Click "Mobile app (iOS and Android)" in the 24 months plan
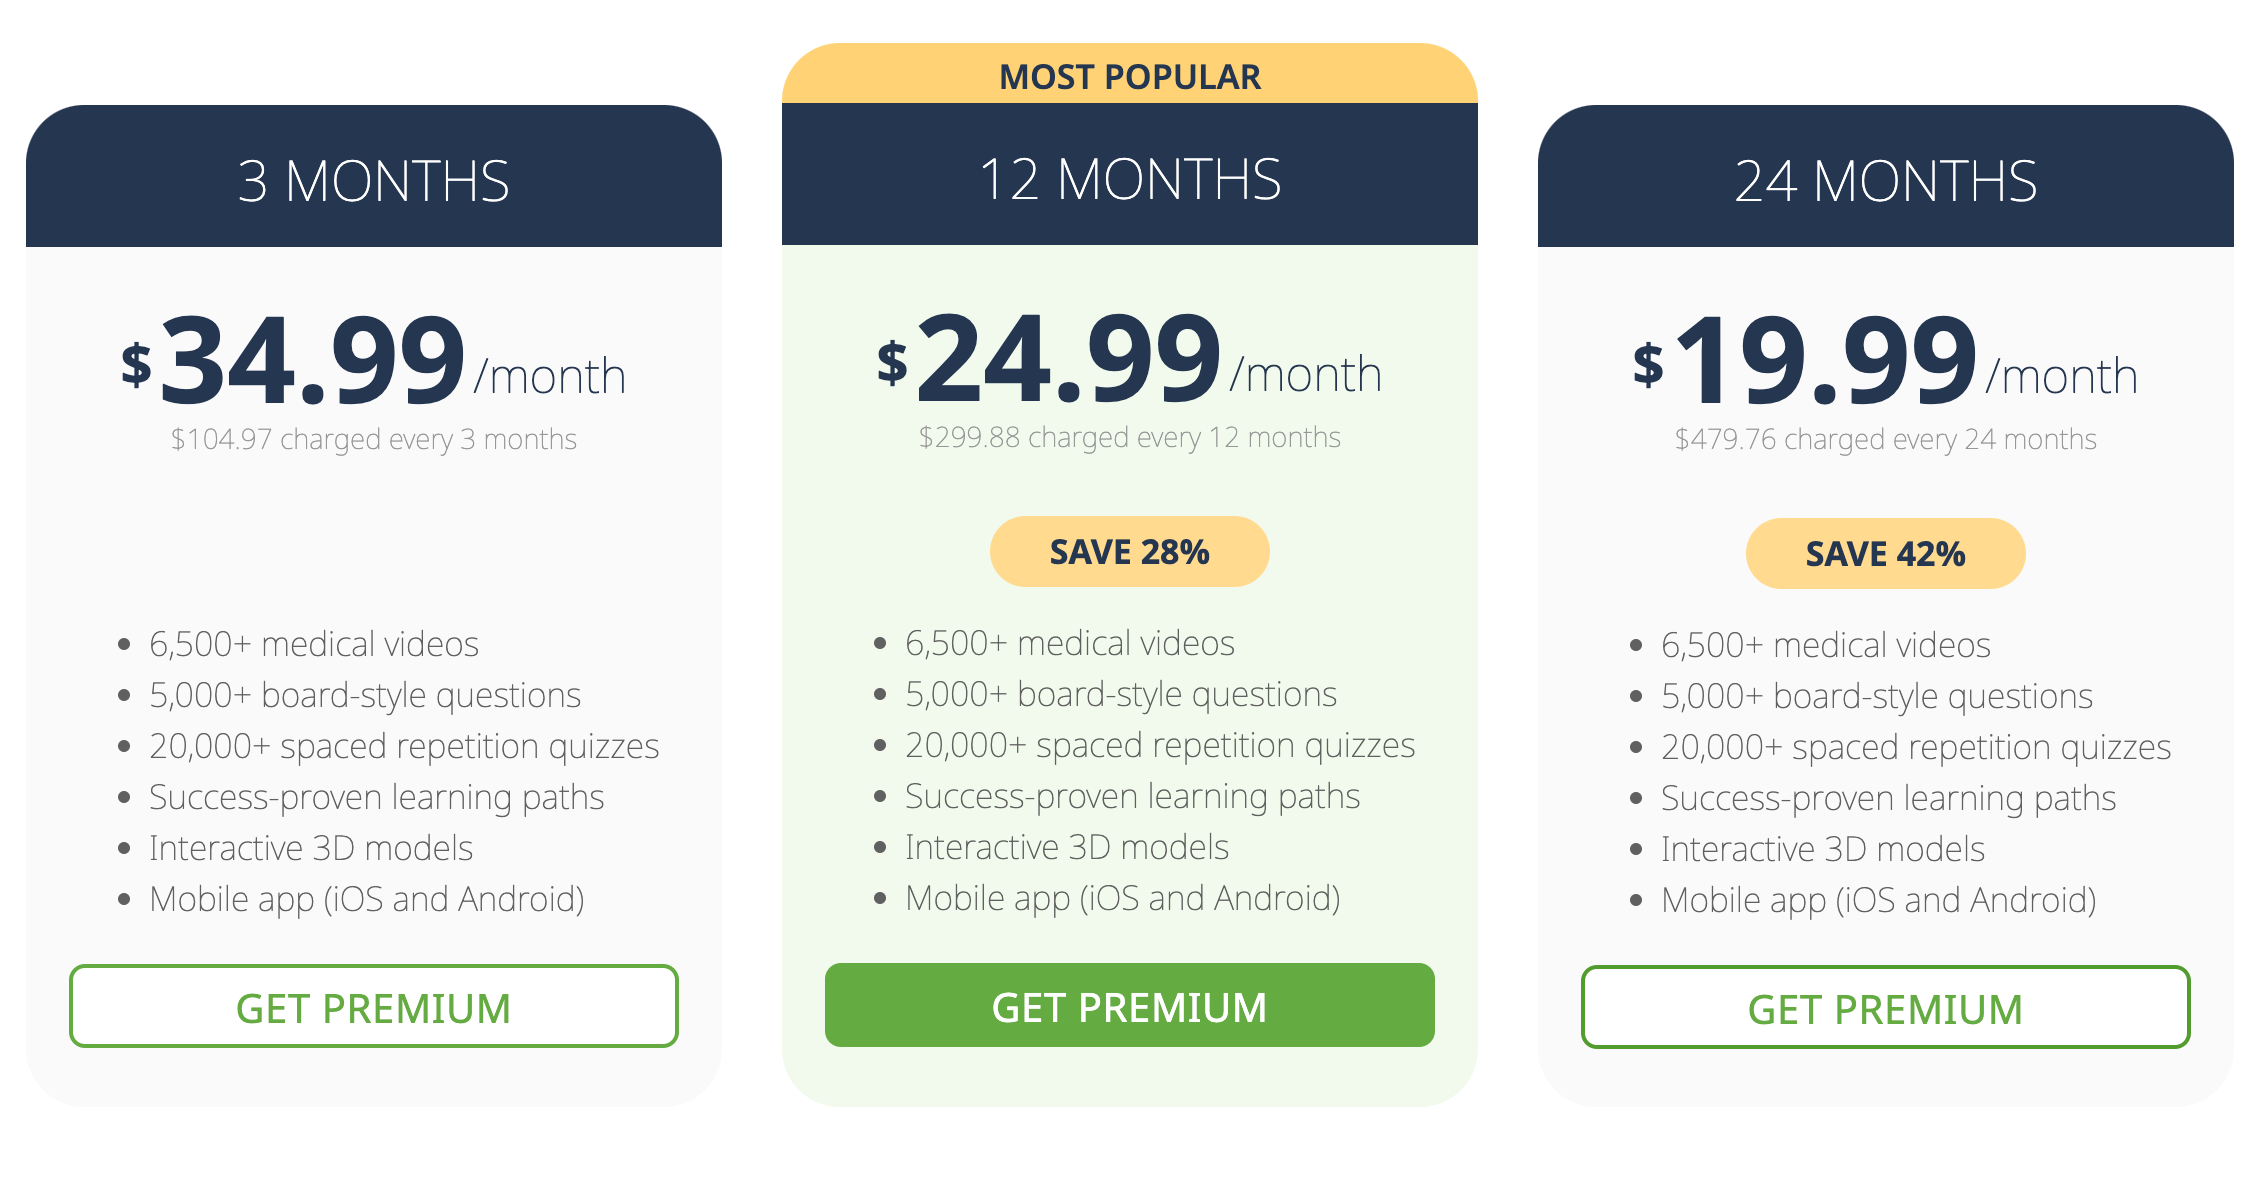 1878,900
